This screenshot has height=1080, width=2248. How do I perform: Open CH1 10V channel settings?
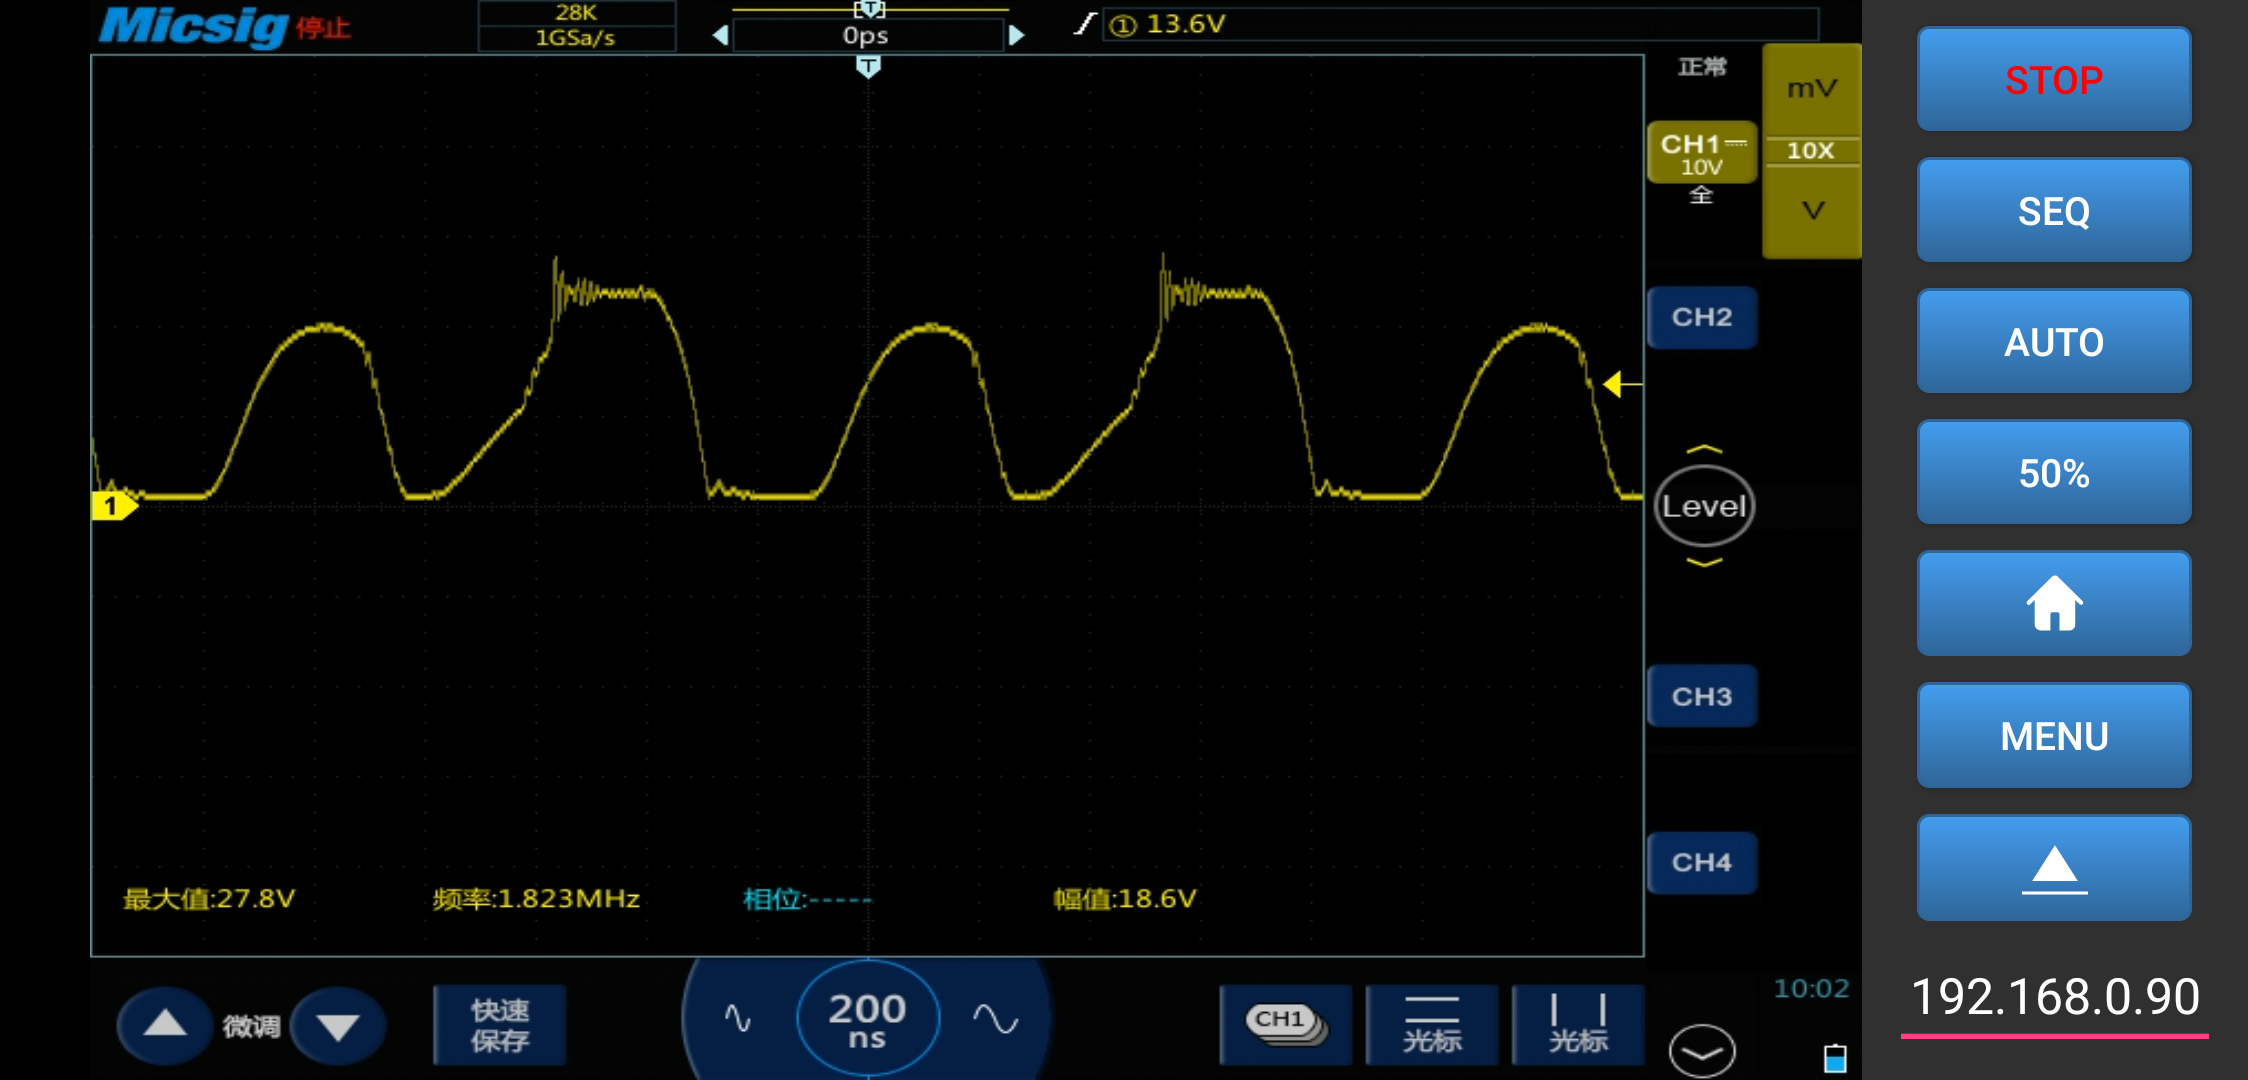click(1701, 154)
